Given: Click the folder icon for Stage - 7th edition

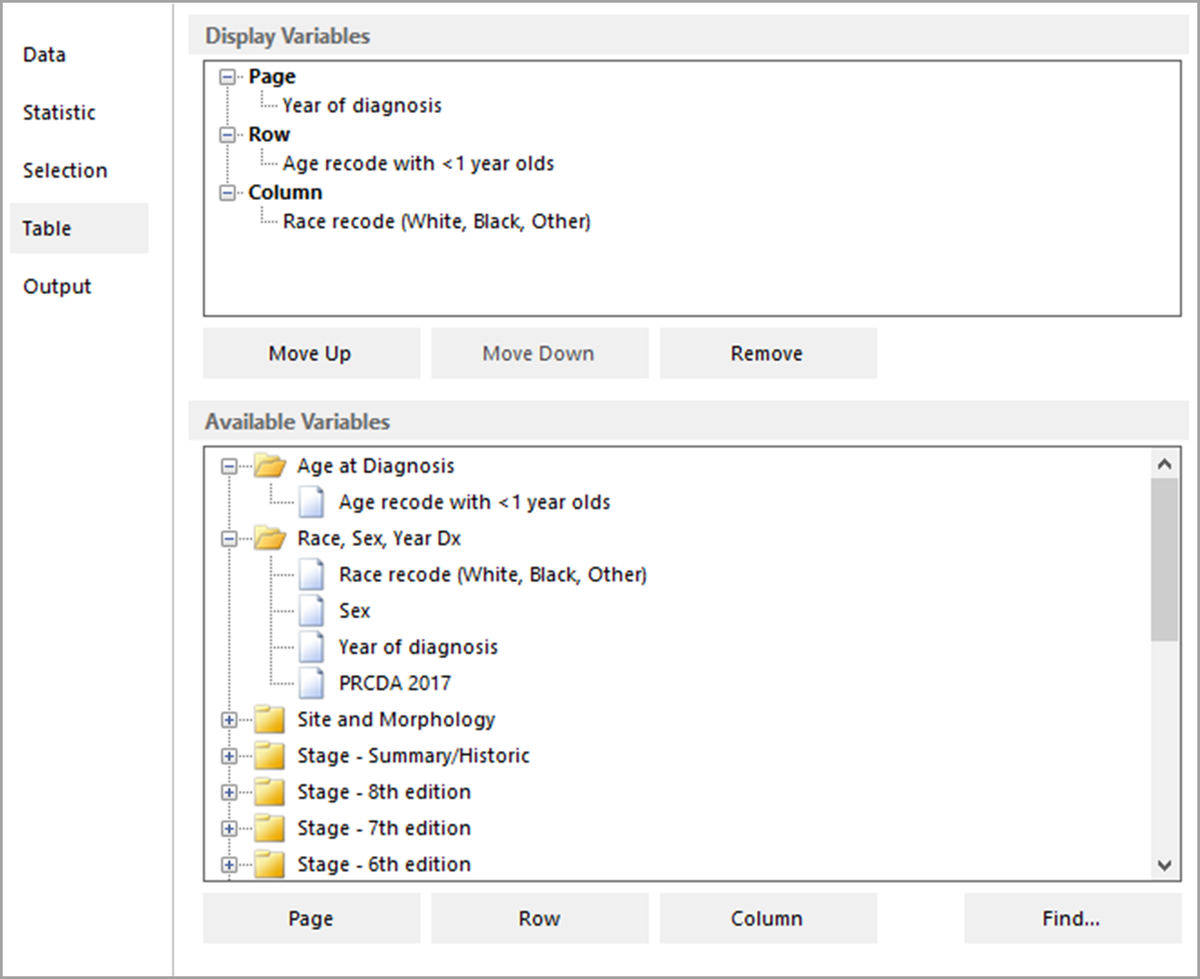Looking at the screenshot, I should pos(268,828).
